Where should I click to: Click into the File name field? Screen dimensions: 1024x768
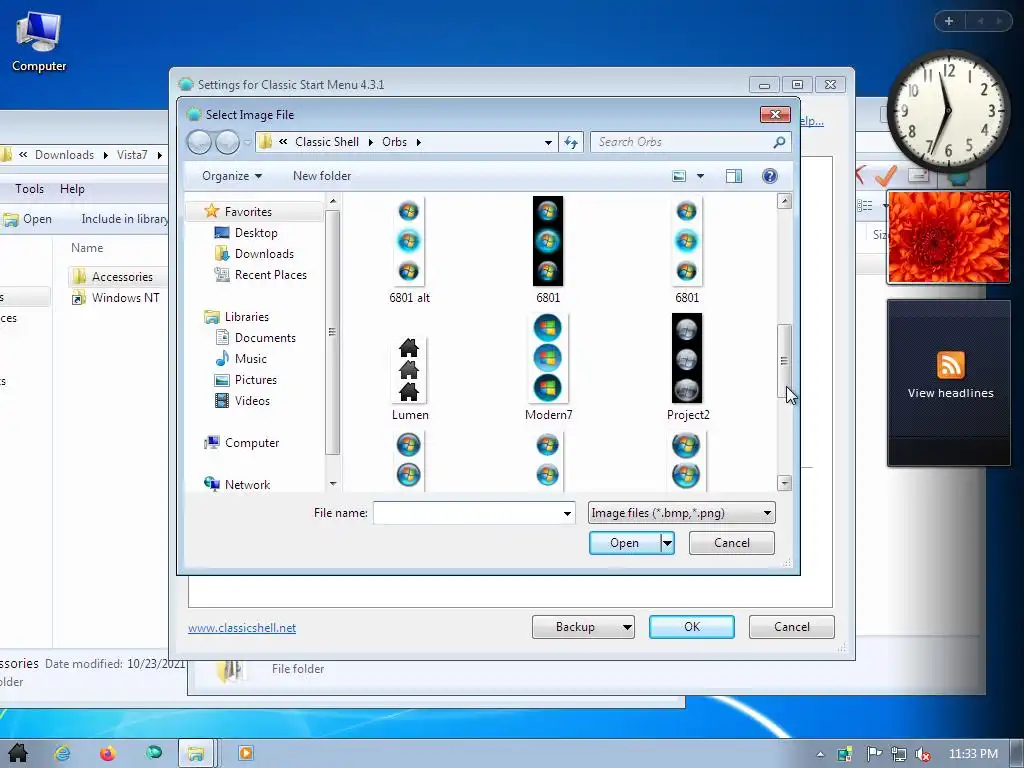point(467,513)
